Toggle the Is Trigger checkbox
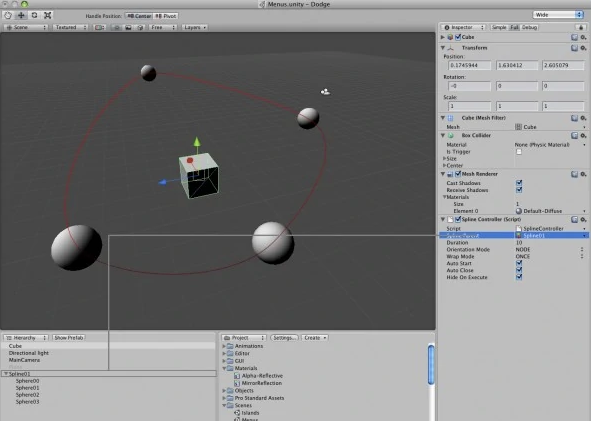This screenshot has height=421, width=591. [x=519, y=152]
